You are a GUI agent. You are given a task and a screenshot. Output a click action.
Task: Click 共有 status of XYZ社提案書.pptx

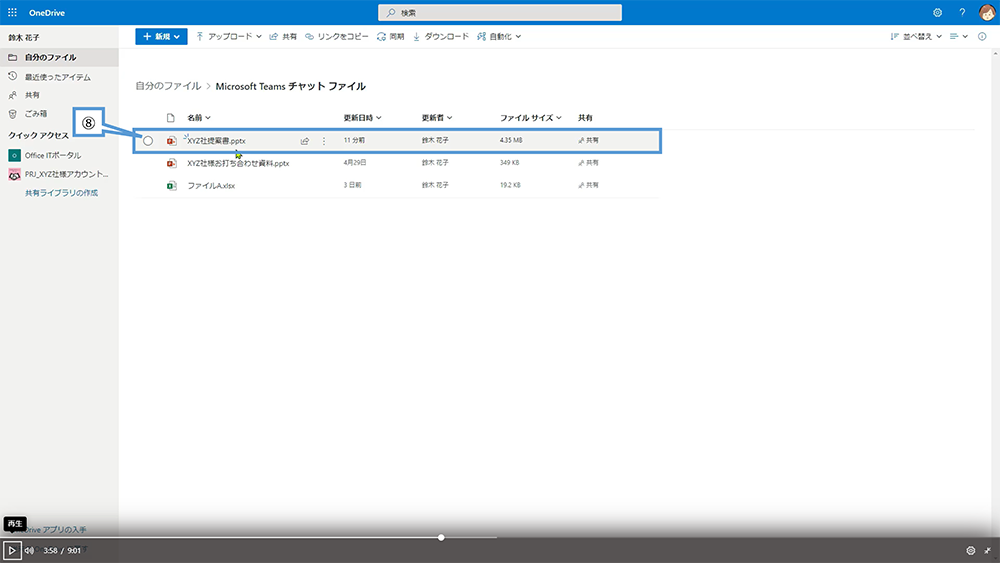pyautogui.click(x=588, y=140)
